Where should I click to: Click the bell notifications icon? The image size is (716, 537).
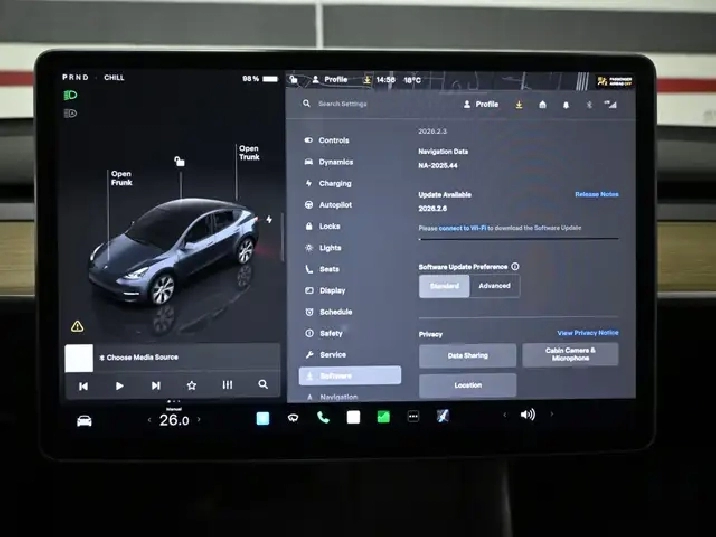click(564, 104)
